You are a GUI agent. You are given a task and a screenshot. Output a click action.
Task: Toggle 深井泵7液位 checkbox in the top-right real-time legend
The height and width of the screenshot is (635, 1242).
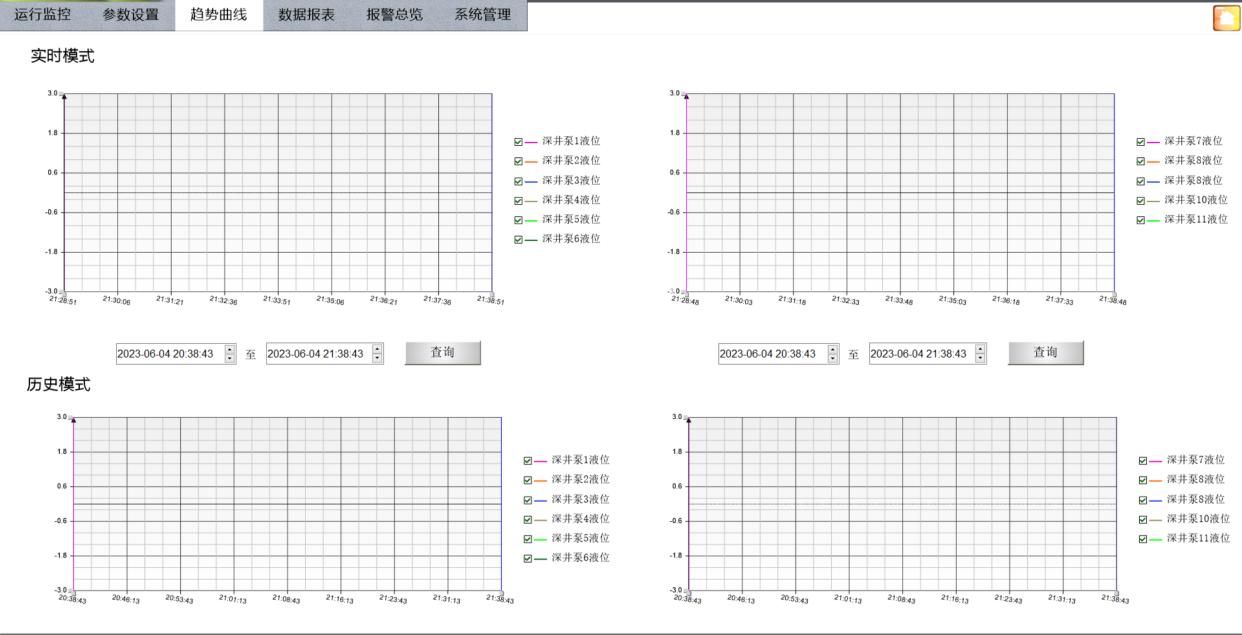[1141, 142]
